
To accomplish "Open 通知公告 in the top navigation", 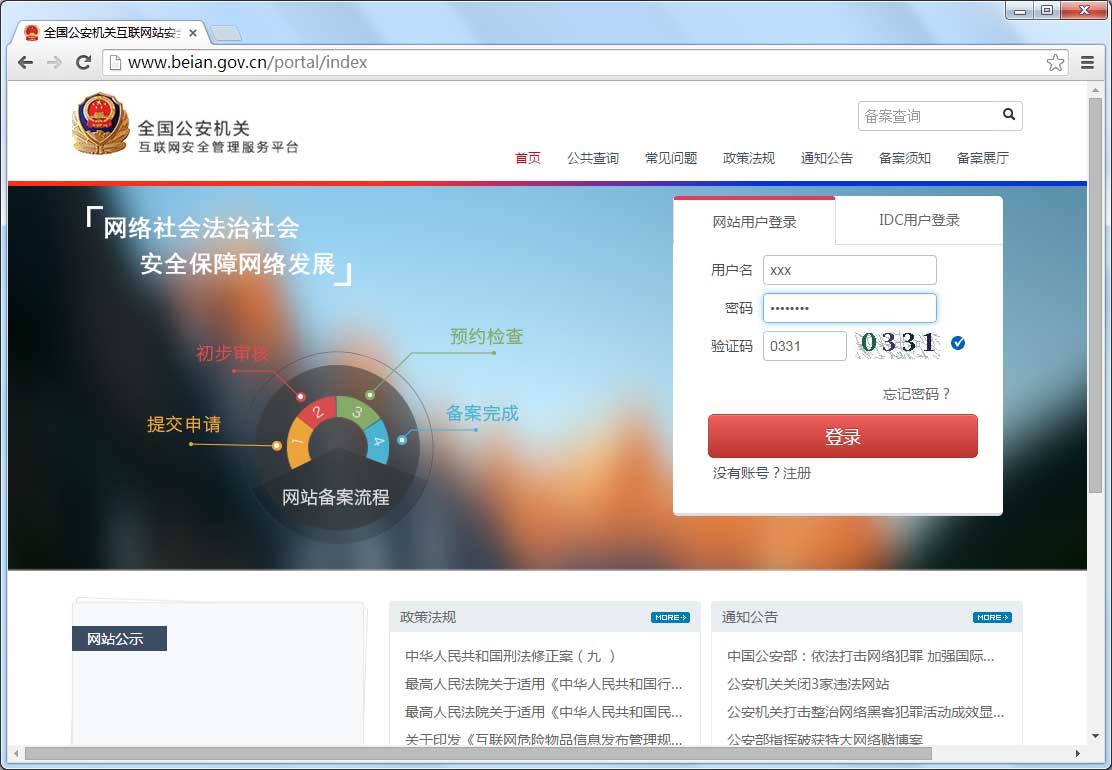I will click(827, 158).
